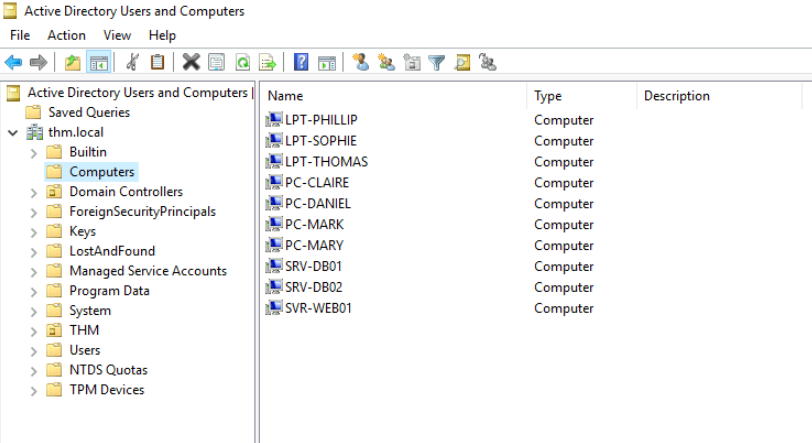Select ForeignSecurityPrincipals label in tree

pos(142,211)
